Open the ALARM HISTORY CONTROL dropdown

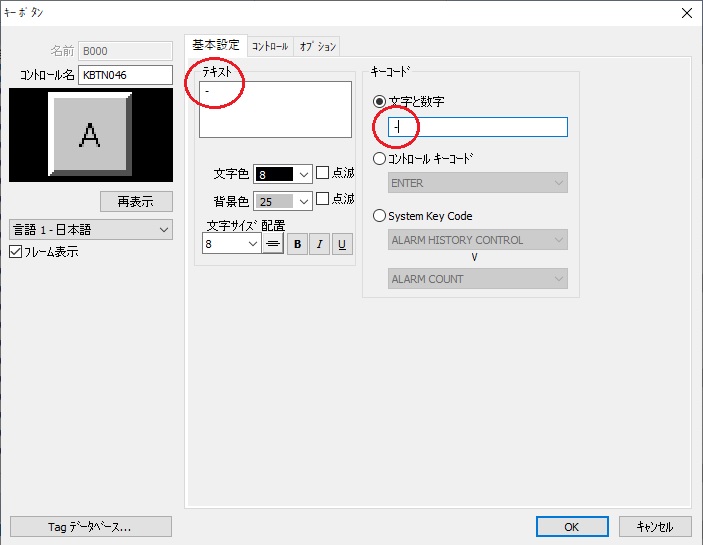[478, 240]
